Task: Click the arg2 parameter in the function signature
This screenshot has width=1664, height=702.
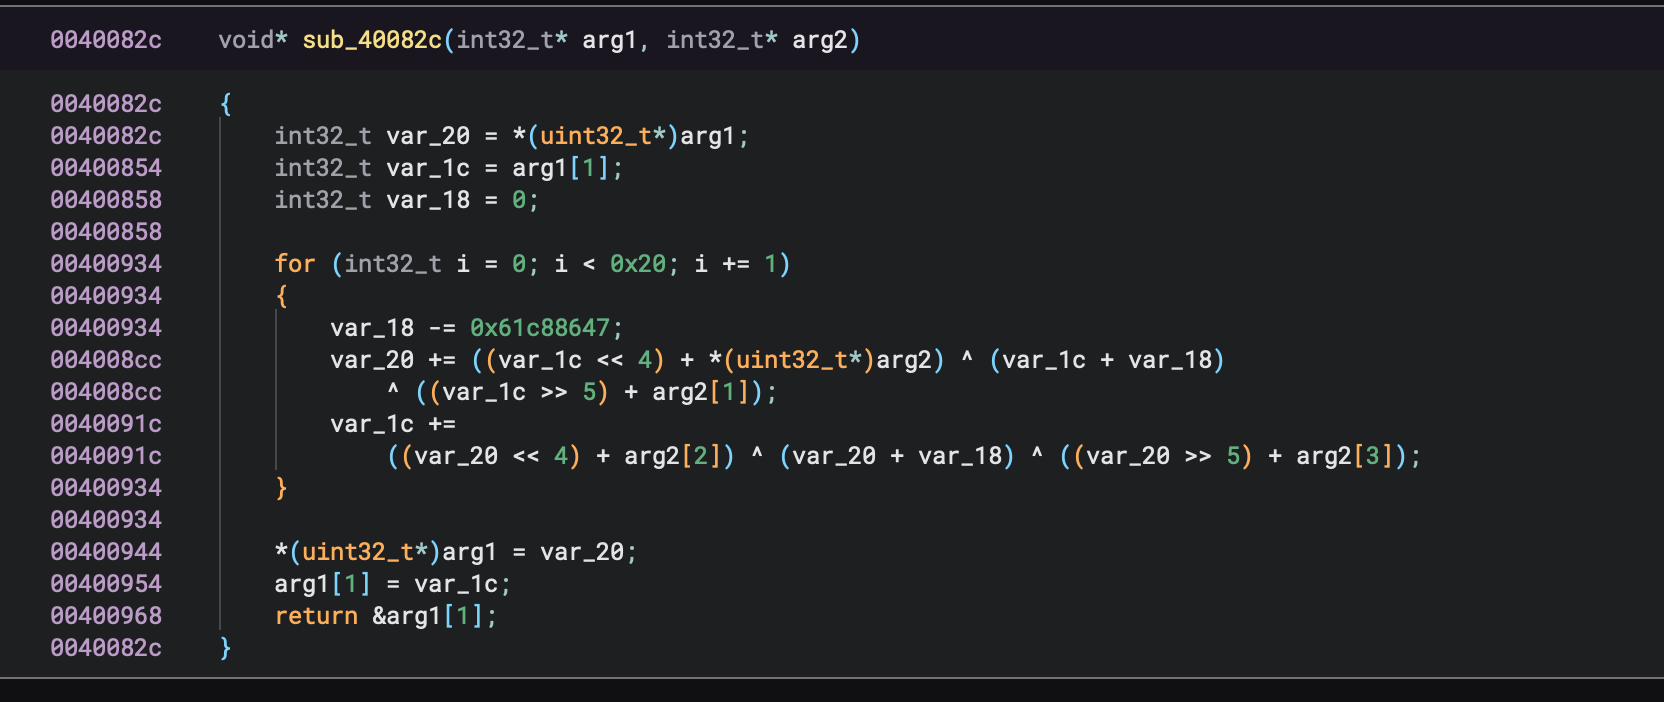Action: coord(820,40)
